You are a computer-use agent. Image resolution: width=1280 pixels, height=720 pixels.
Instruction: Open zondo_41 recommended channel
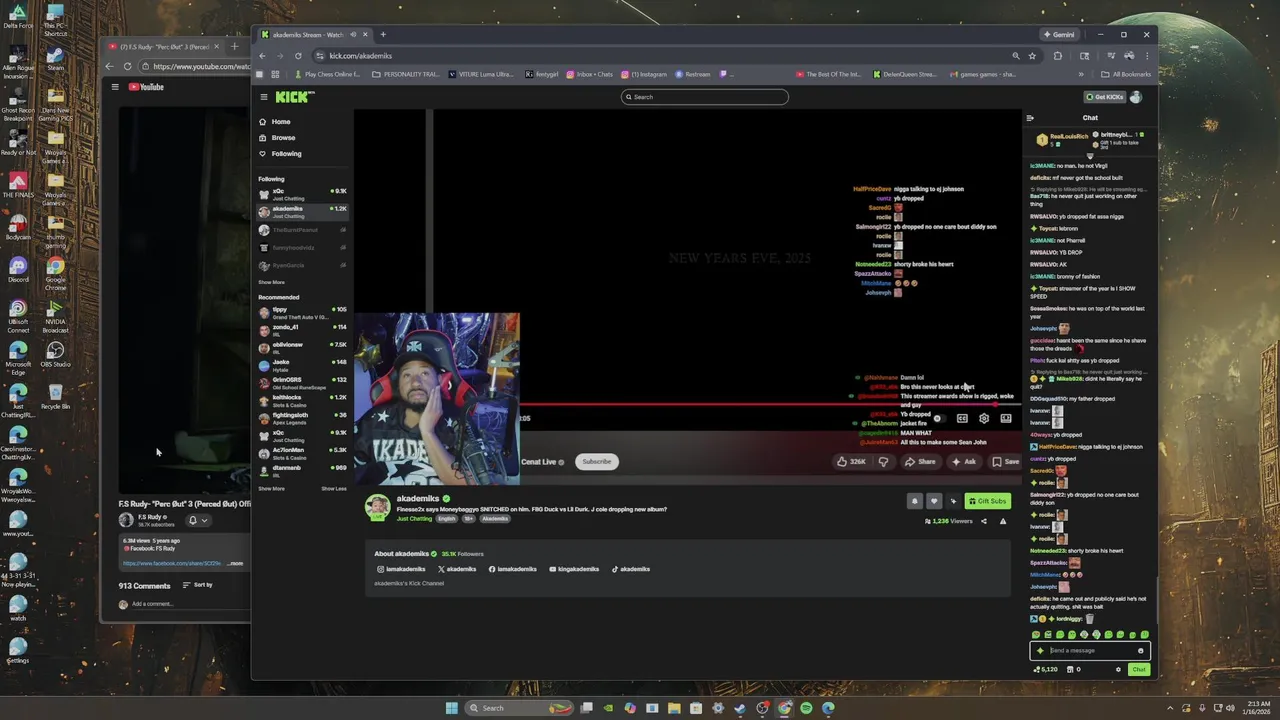tap(302, 330)
